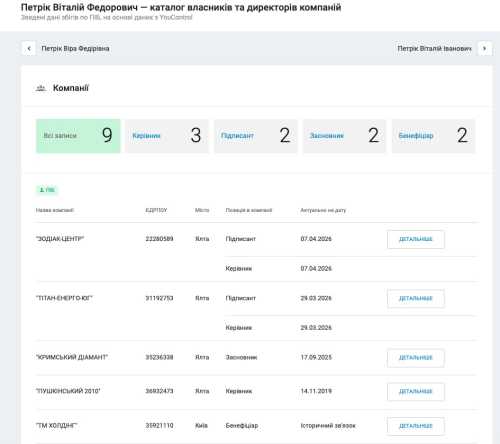The width and height of the screenshot is (500, 444).
Task: Open details for "ПУШКІНСЬКИЙ 2010" company
Action: 416,392
